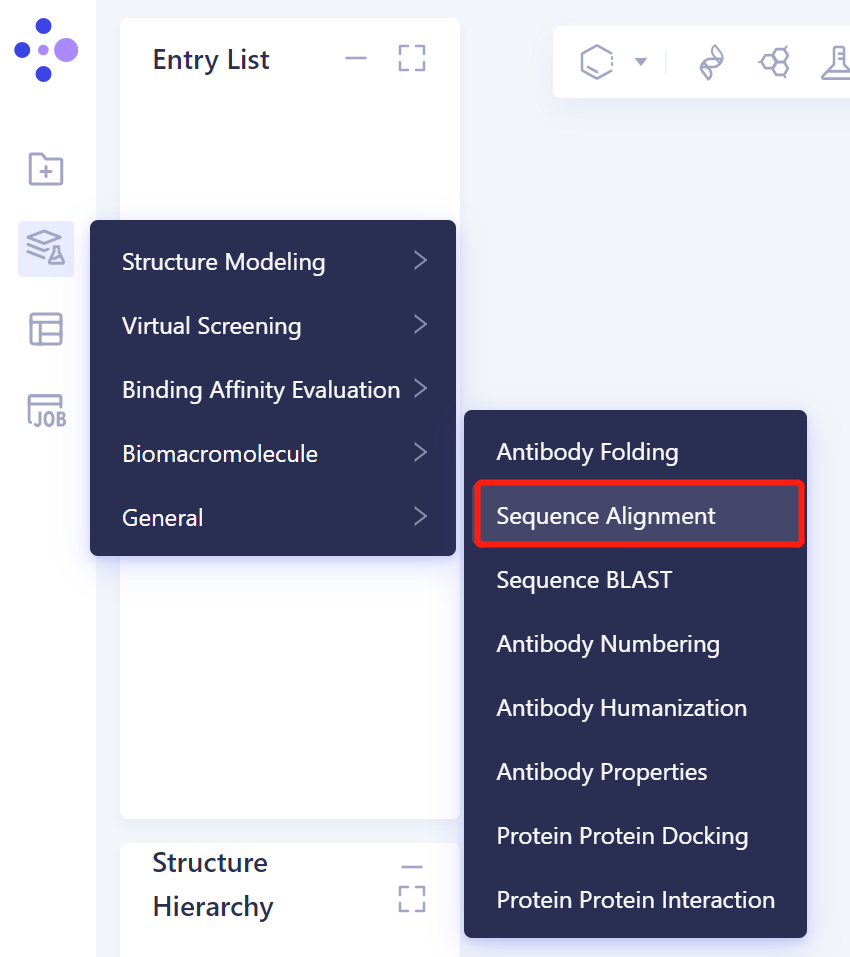Expand the Virtual Screening submenu

272,326
